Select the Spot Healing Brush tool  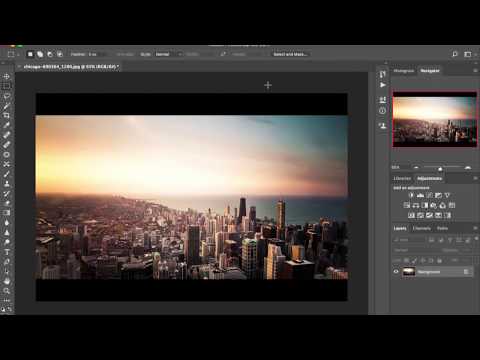click(x=6, y=135)
